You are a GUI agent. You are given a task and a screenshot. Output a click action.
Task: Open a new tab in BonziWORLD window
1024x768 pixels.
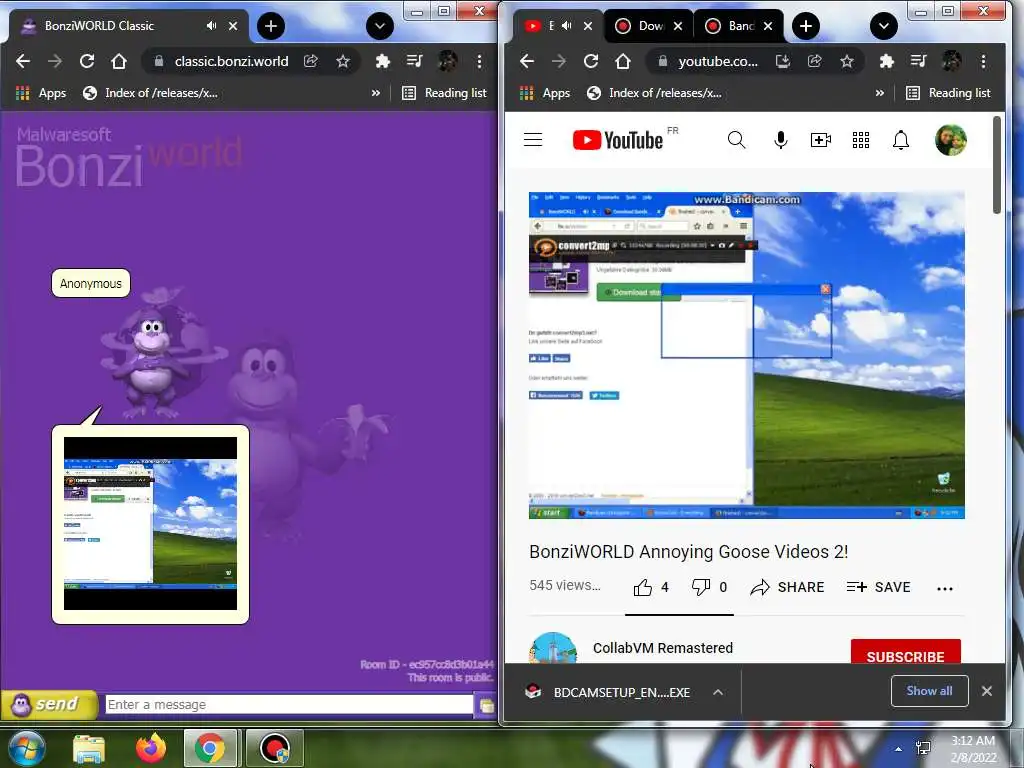[x=270, y=26]
